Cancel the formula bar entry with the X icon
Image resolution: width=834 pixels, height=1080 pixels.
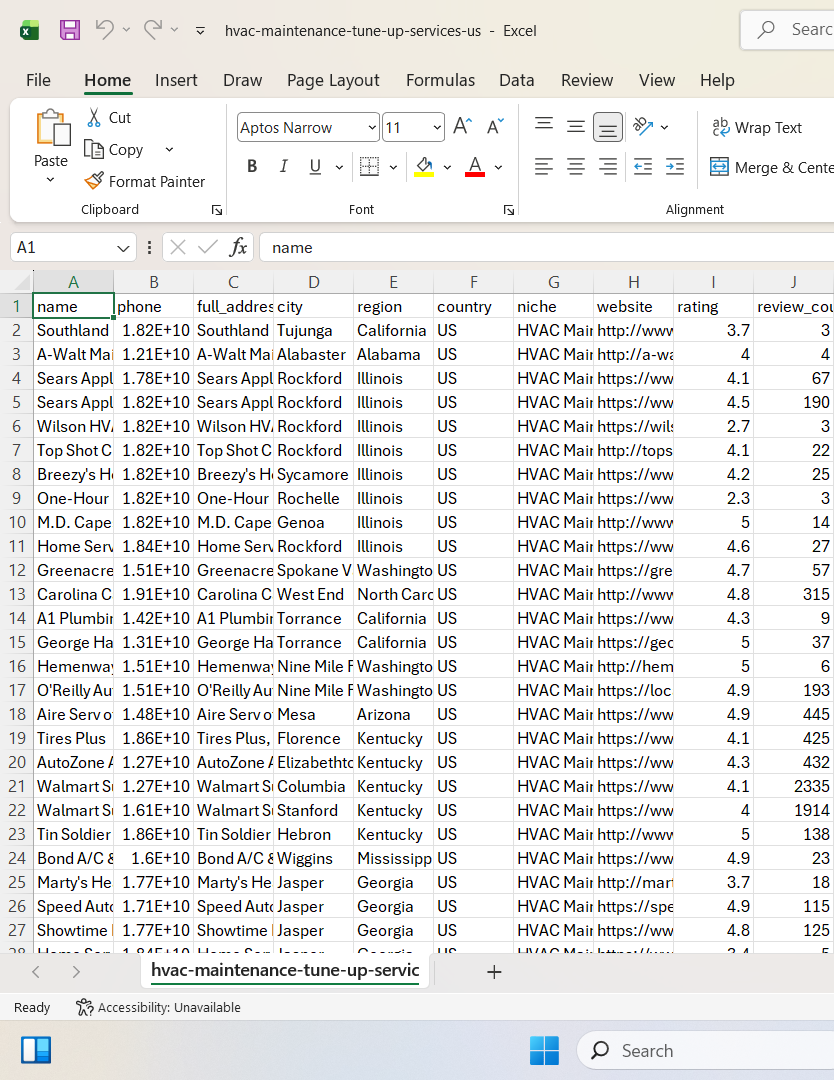point(178,247)
